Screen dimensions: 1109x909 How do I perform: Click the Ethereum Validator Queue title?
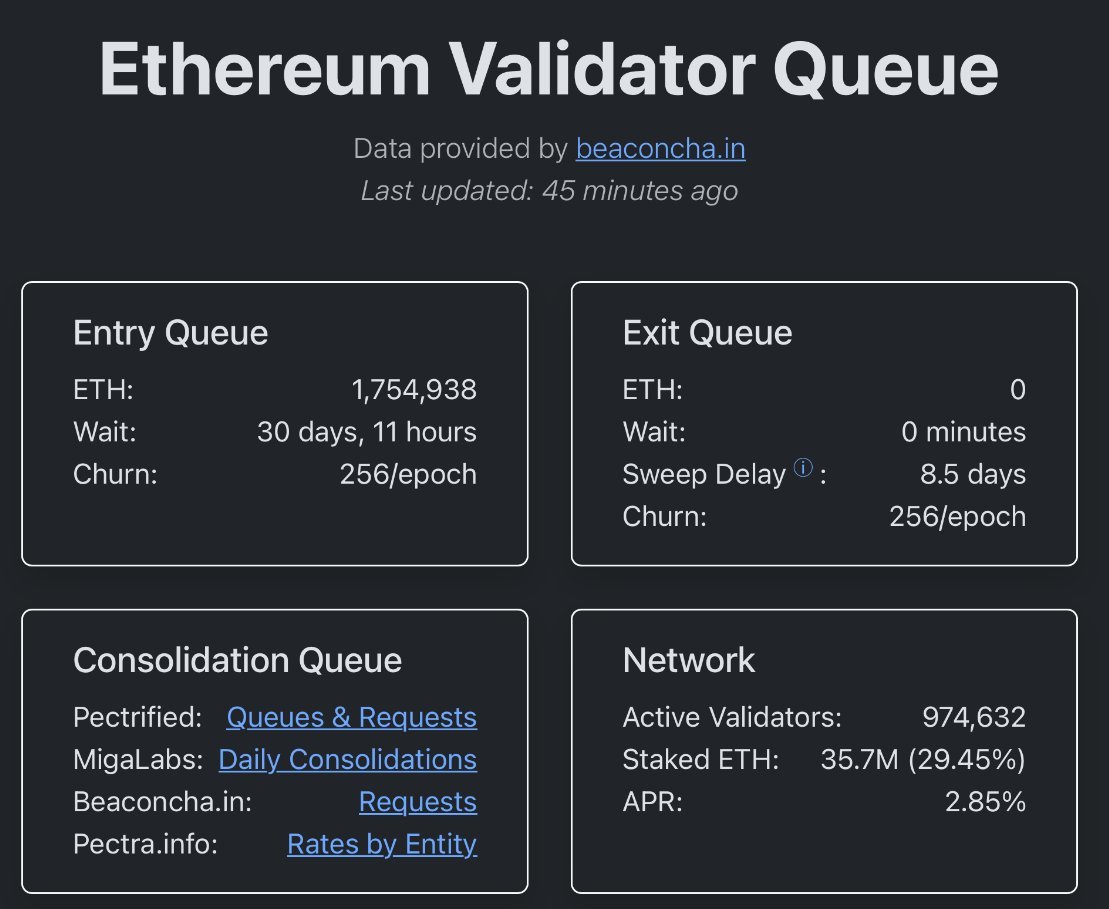click(x=549, y=70)
